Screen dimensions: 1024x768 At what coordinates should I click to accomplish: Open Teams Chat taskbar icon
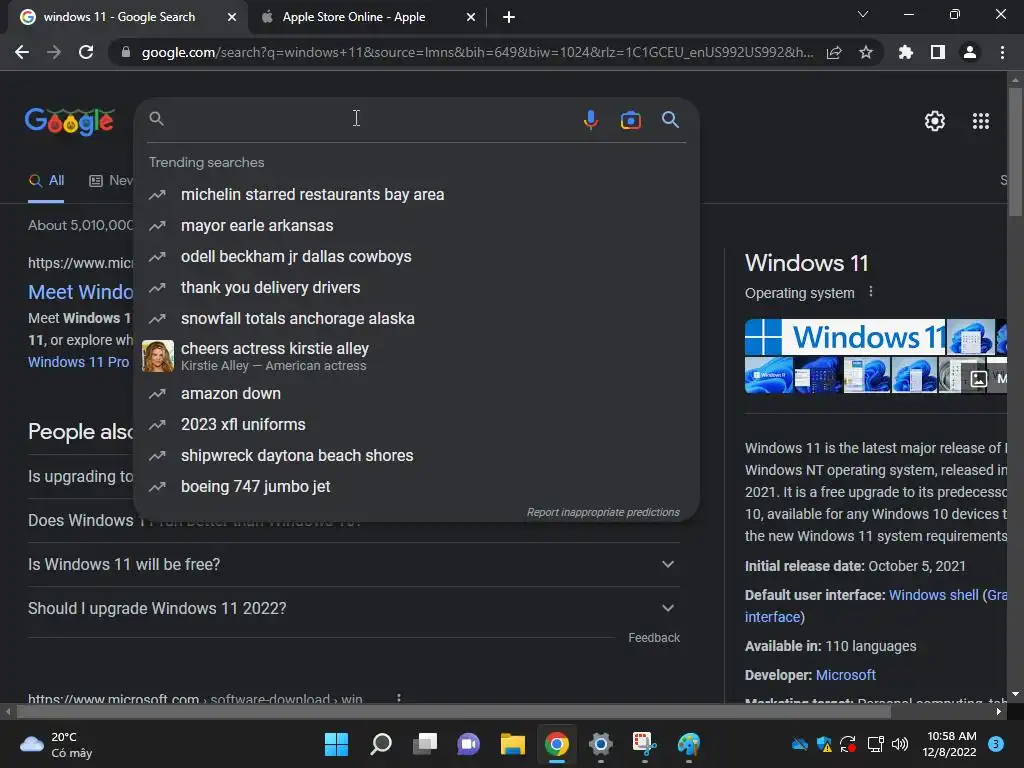(468, 744)
